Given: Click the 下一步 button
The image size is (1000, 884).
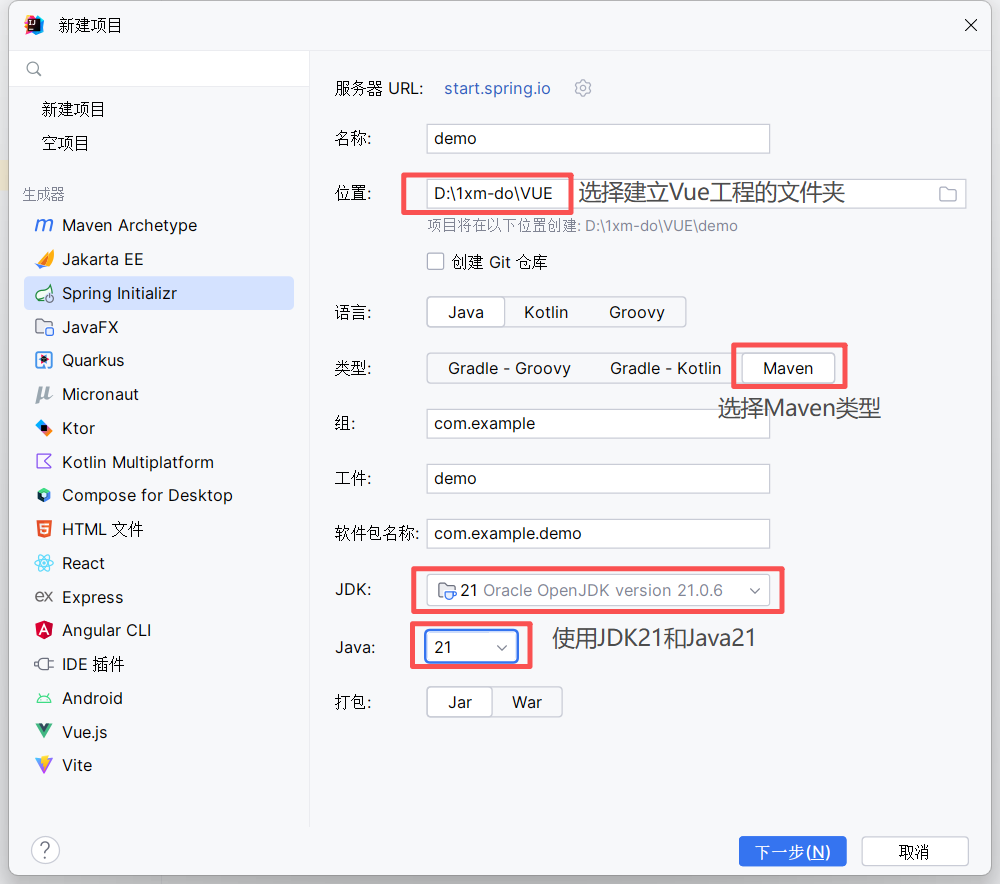Looking at the screenshot, I should [792, 851].
